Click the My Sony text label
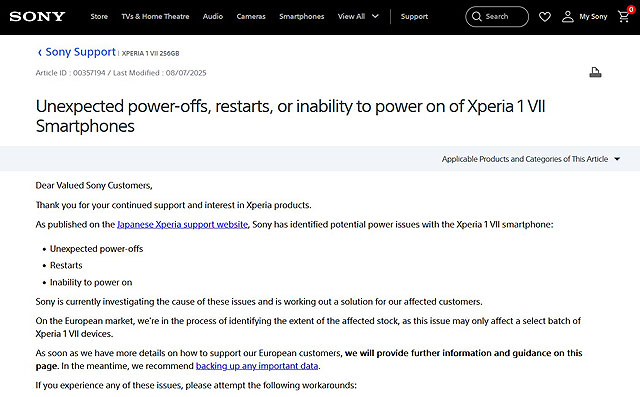 pyautogui.click(x=593, y=17)
